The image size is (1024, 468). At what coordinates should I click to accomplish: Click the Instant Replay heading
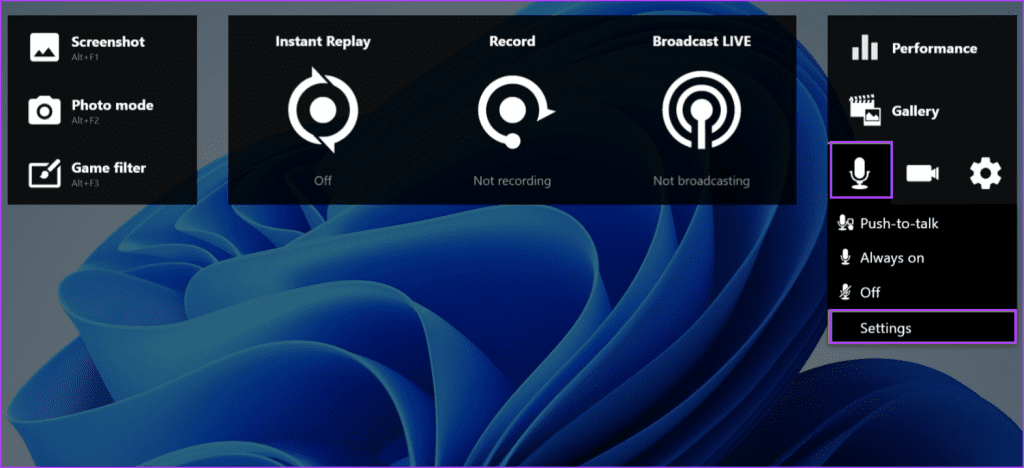point(323,42)
